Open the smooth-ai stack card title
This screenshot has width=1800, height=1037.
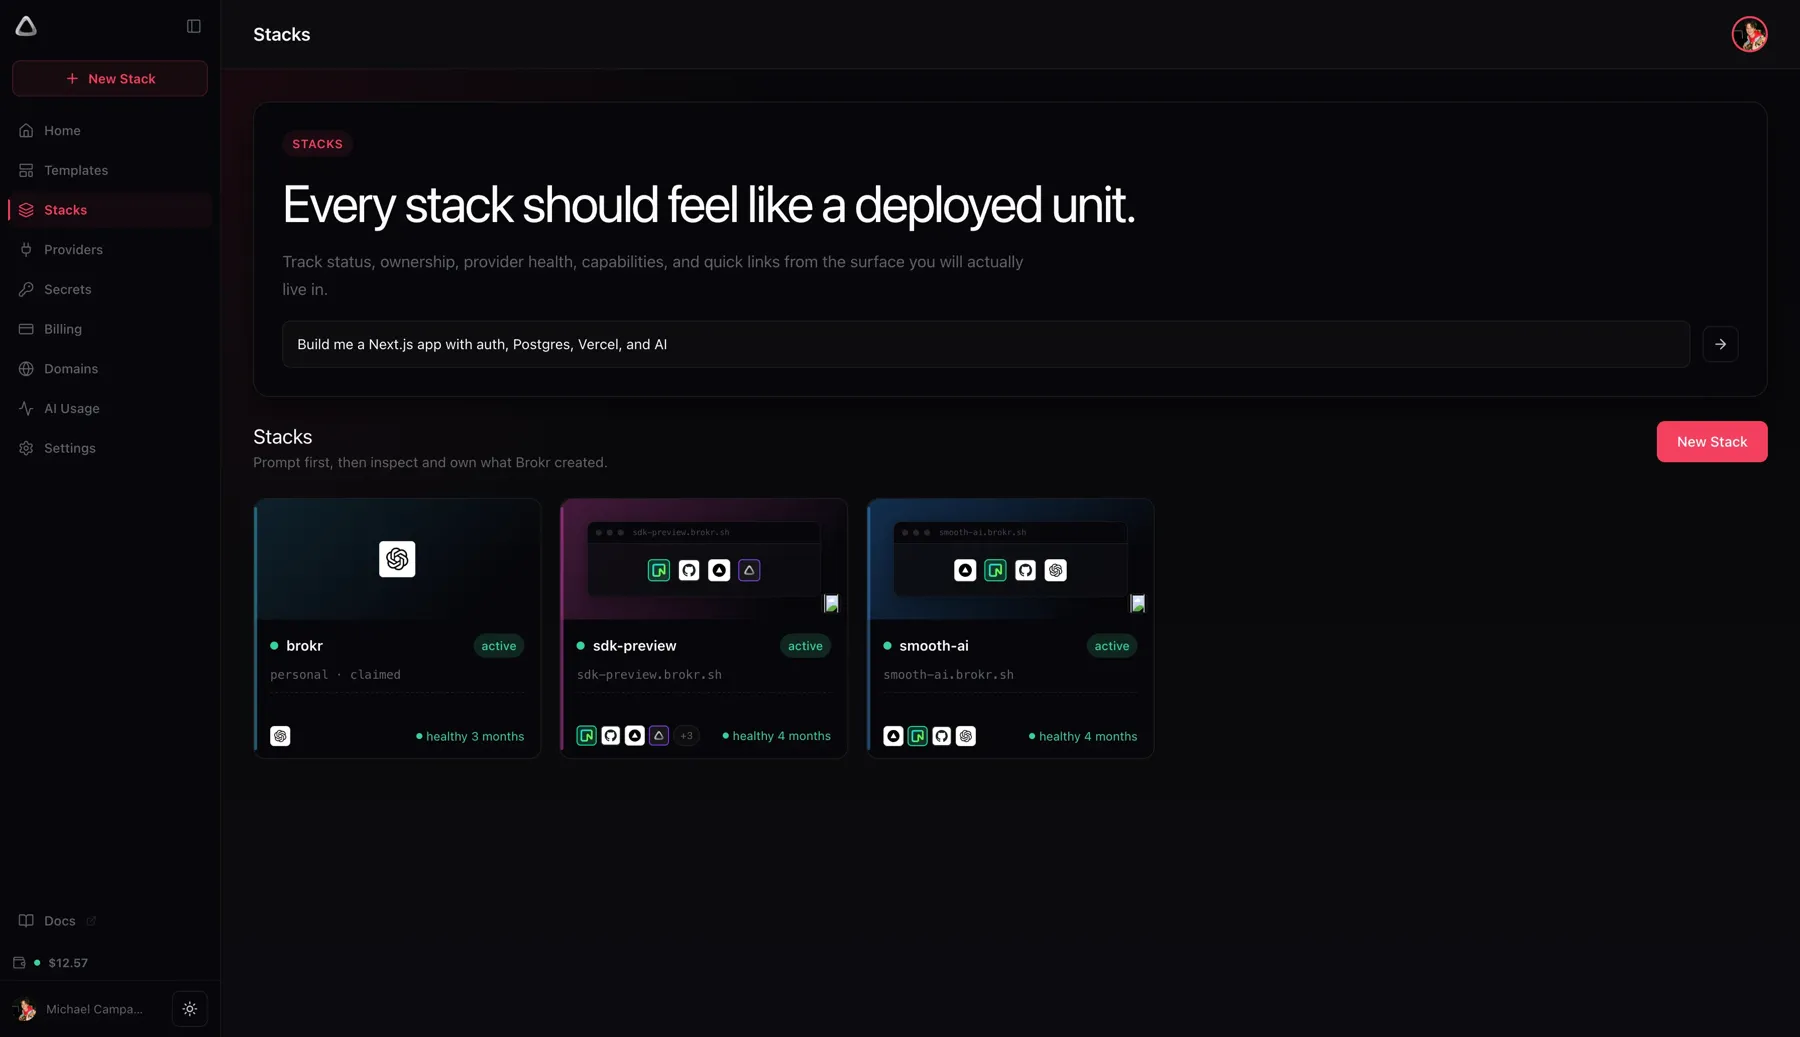tap(933, 646)
